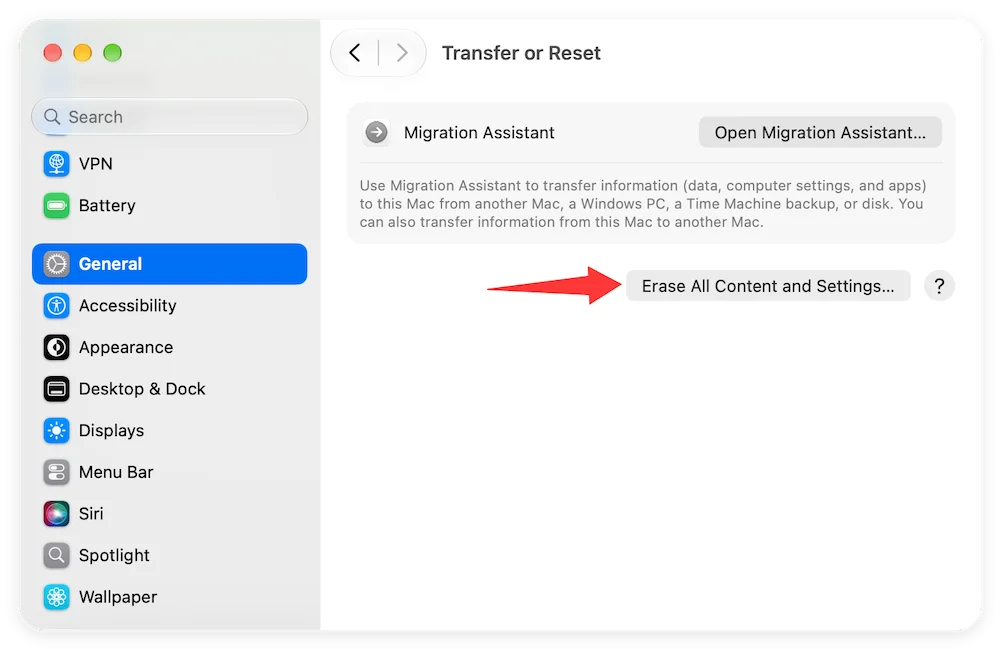Go back with the left chevron
Image resolution: width=1000 pixels, height=649 pixels.
coord(355,52)
